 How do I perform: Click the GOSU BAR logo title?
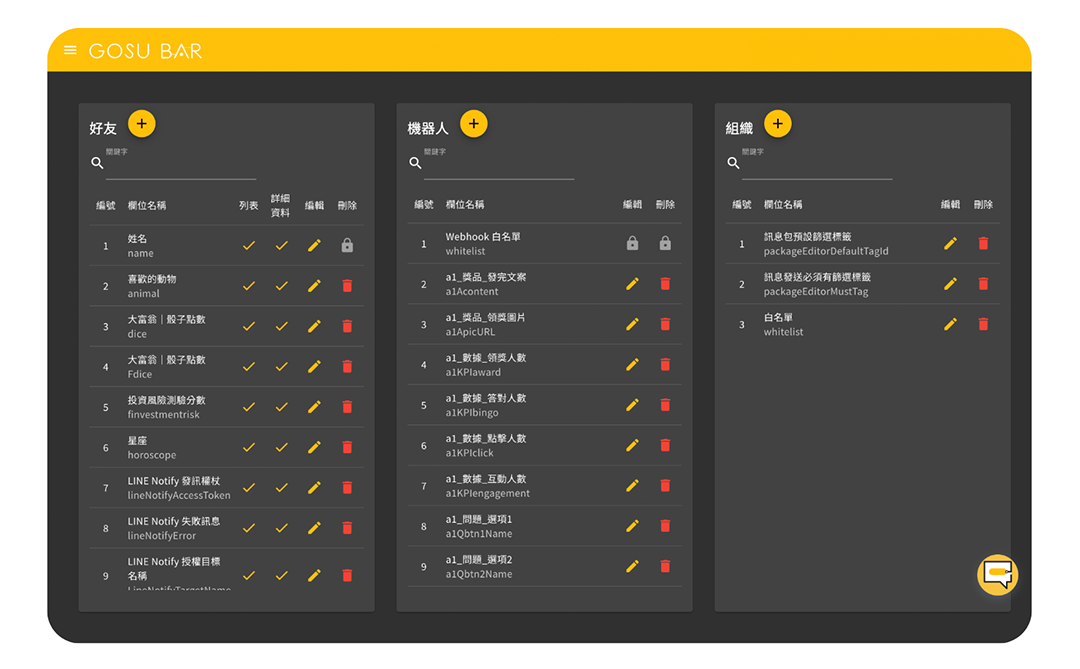(x=145, y=51)
